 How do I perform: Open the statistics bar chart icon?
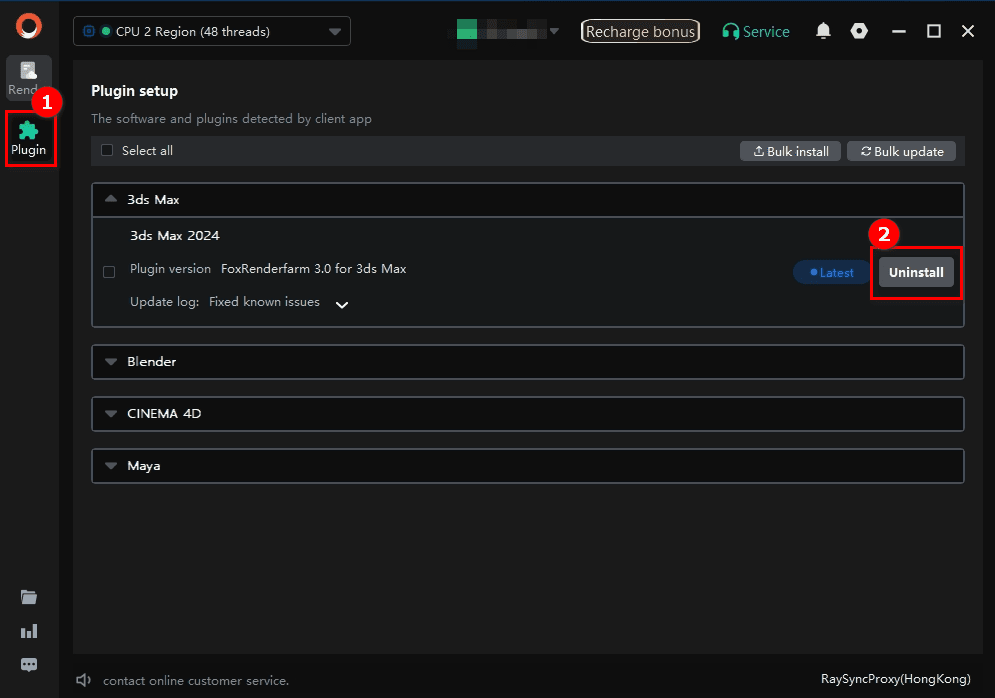[x=29, y=631]
